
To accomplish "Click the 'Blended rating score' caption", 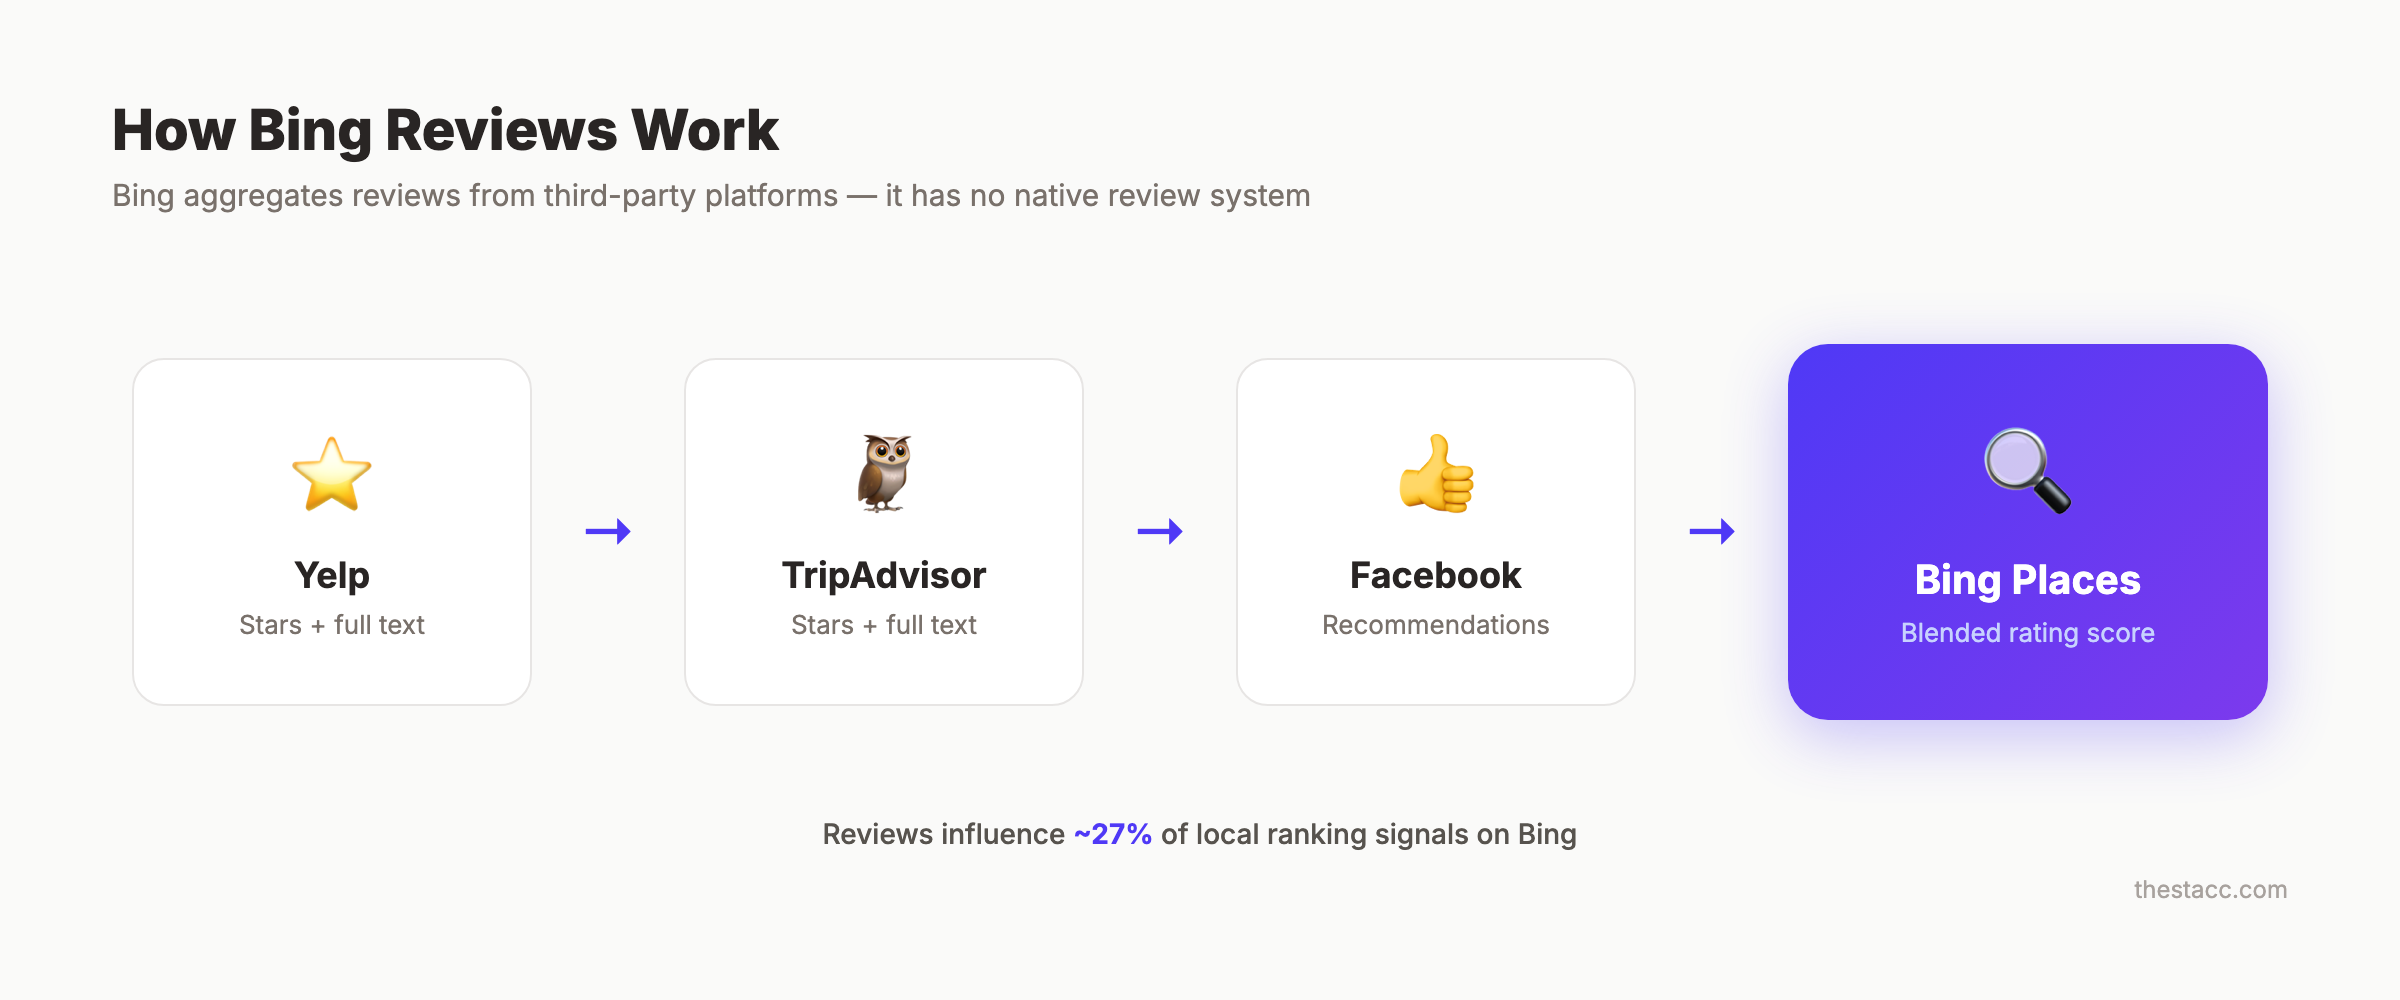I will tap(2027, 633).
